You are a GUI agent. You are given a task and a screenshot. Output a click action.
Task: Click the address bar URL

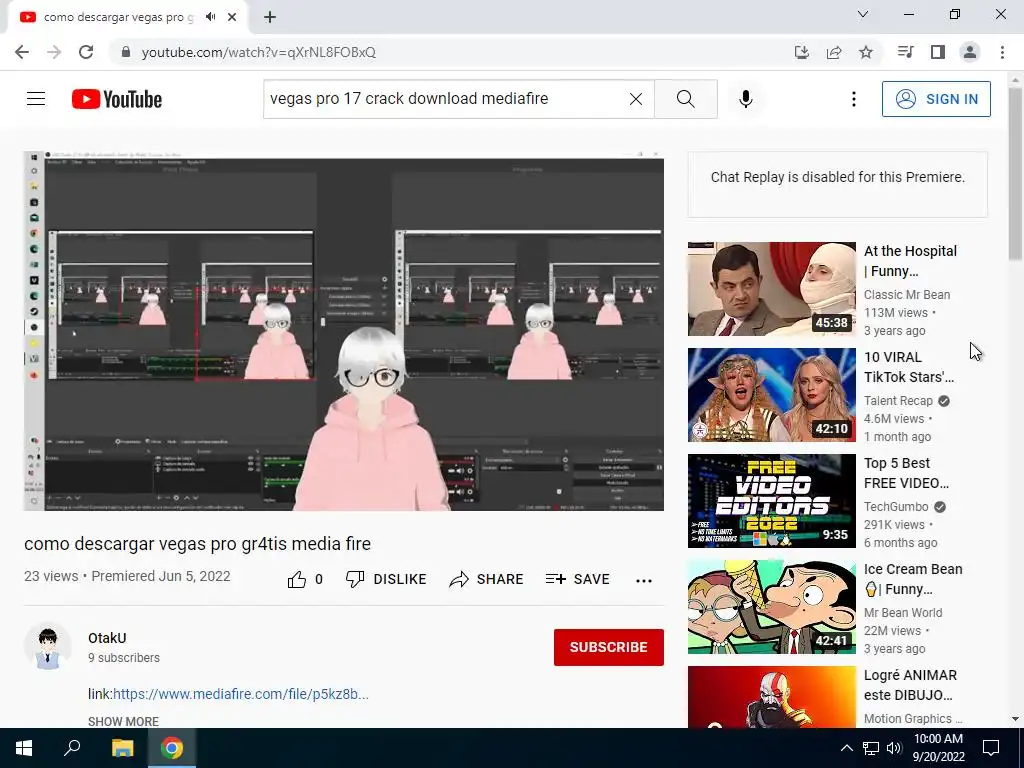(259, 52)
